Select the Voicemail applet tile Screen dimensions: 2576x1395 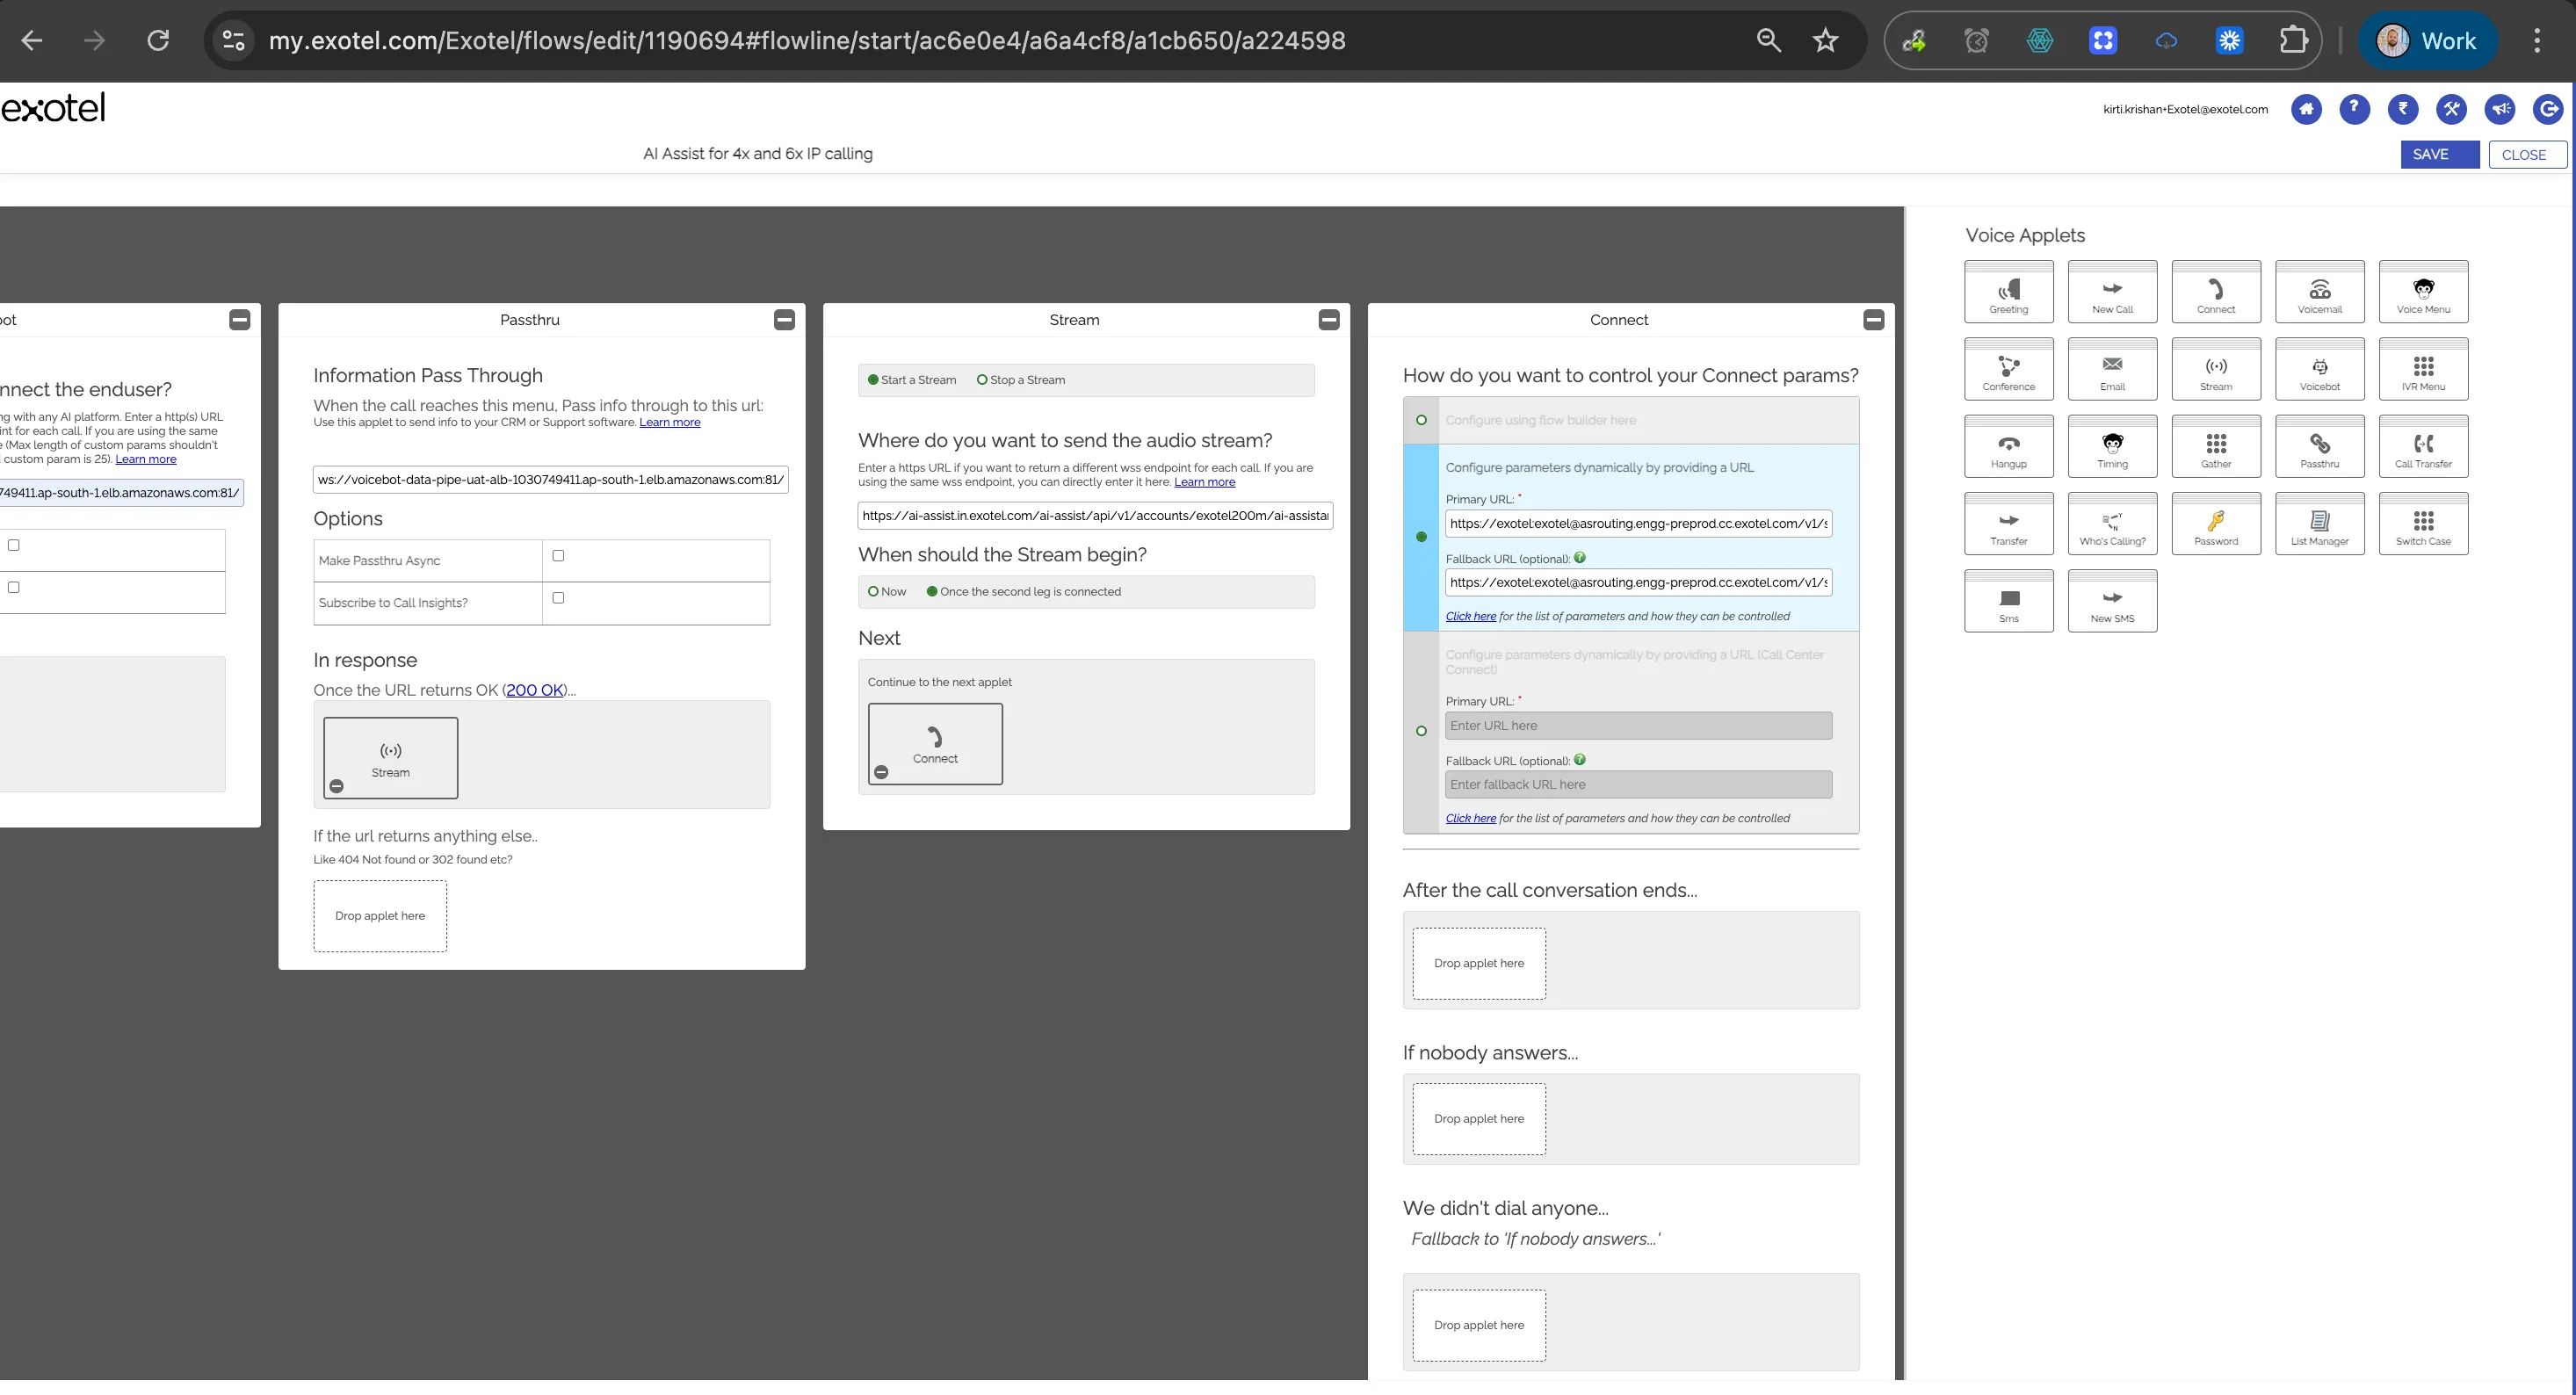point(2319,292)
